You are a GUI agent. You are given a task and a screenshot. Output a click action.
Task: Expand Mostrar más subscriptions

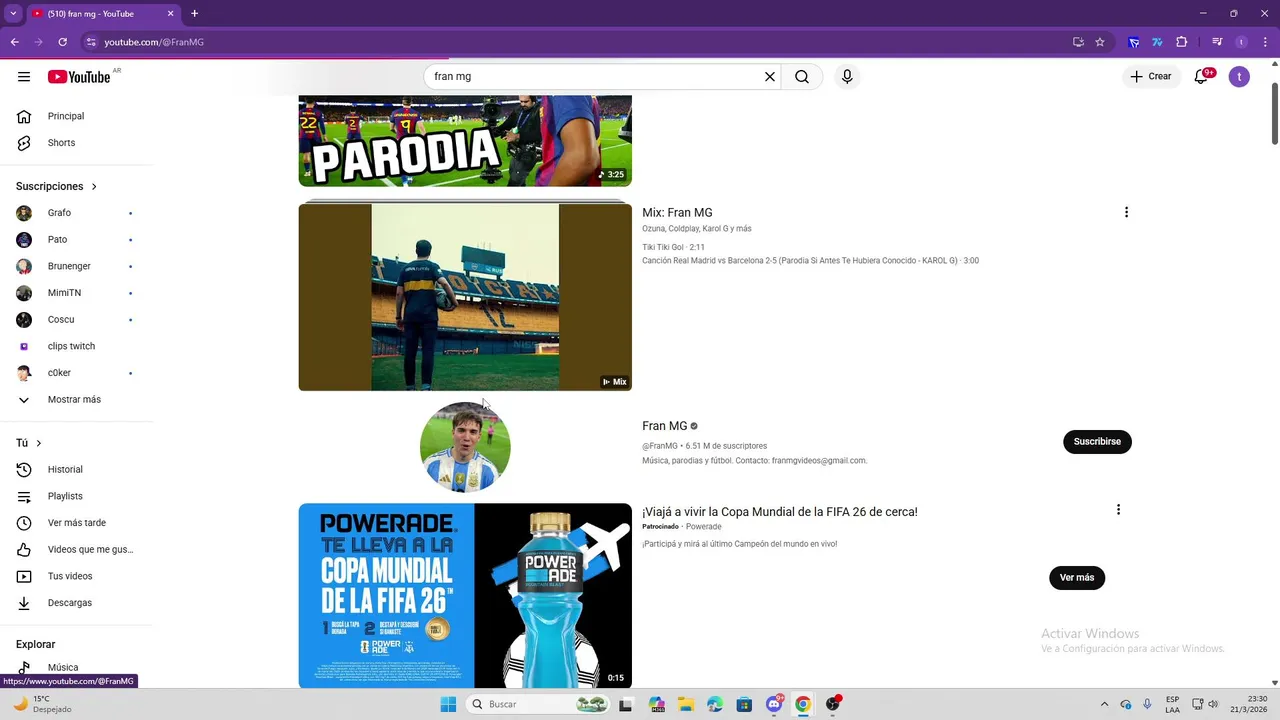[76, 400]
